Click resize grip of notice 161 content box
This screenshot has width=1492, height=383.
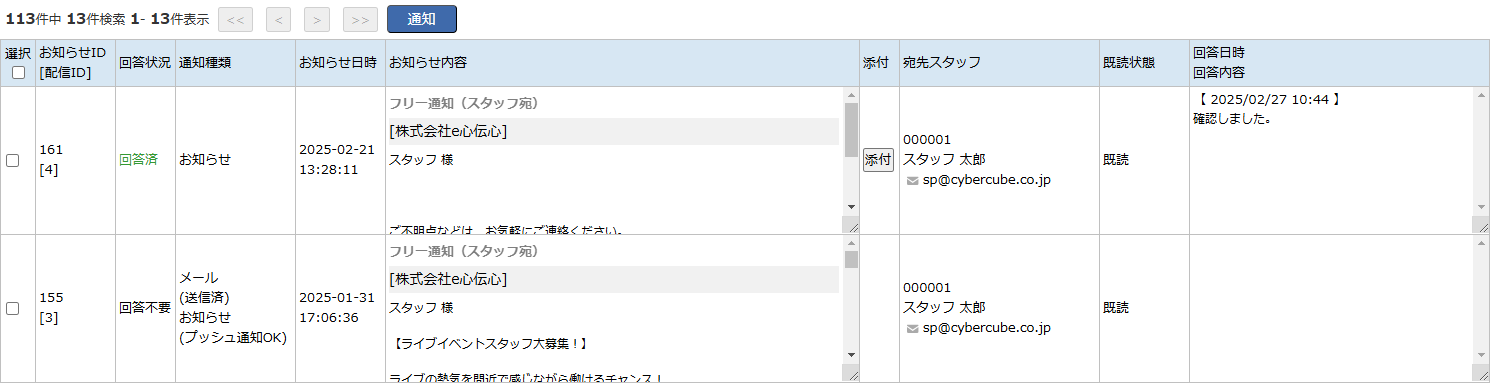click(x=851, y=226)
